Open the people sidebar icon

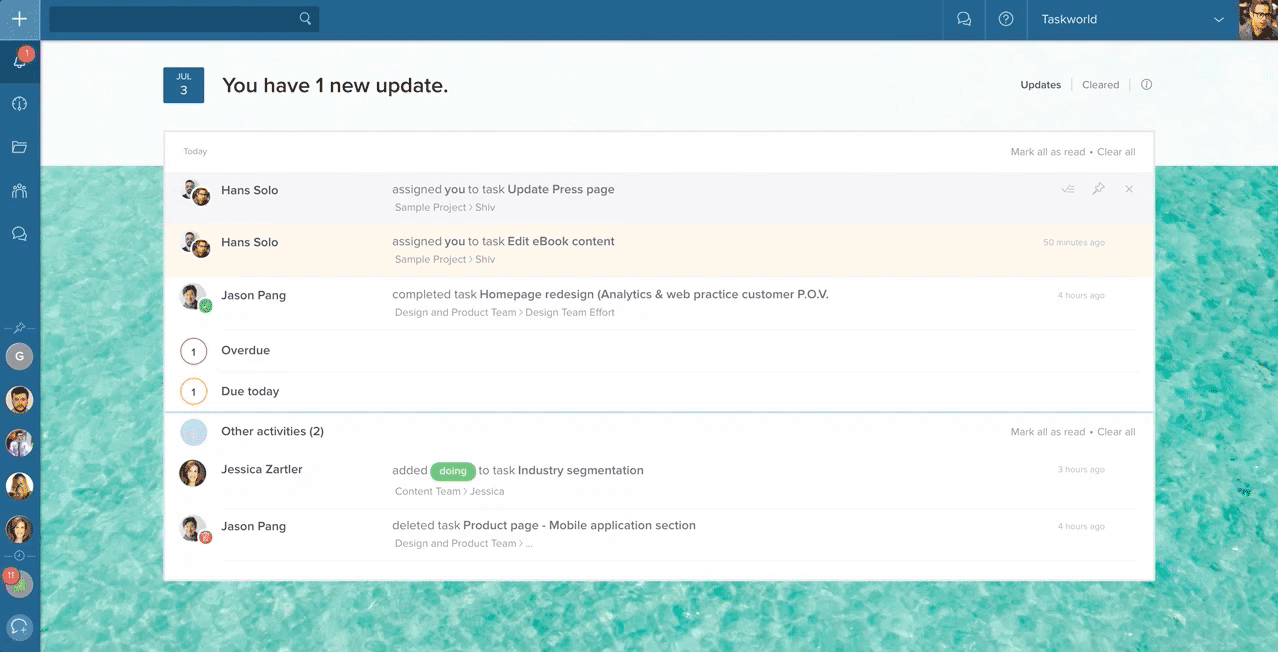19,191
